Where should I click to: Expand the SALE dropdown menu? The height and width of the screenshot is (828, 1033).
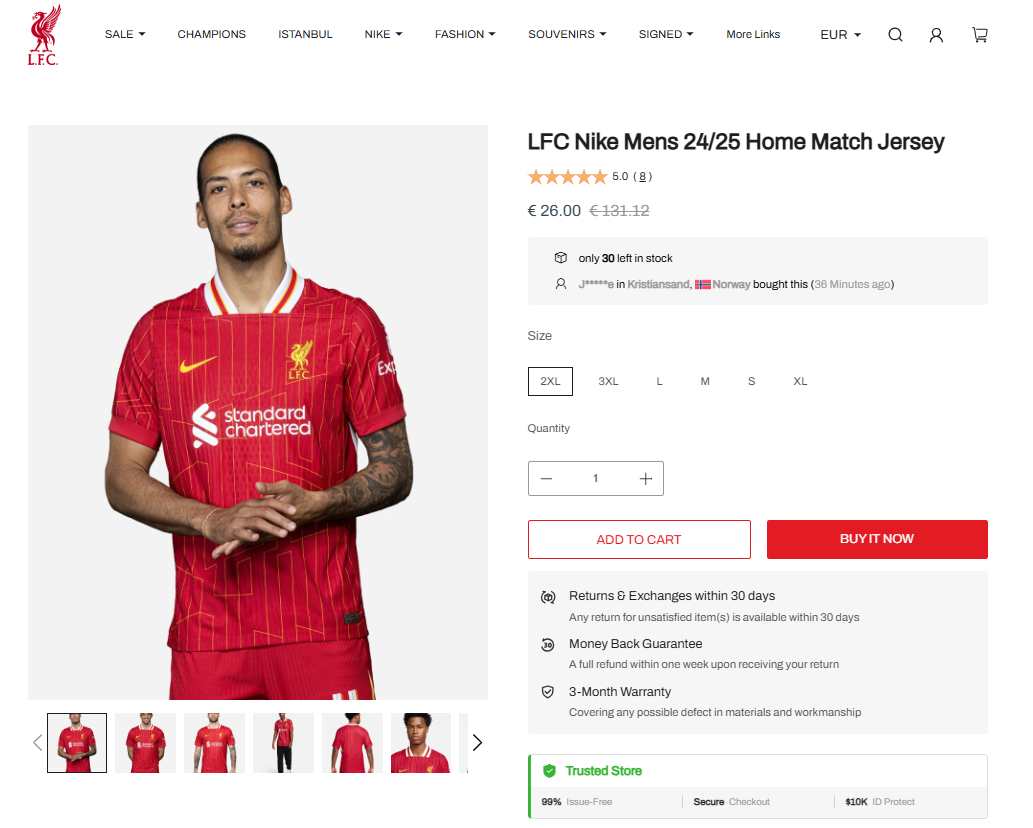(125, 34)
